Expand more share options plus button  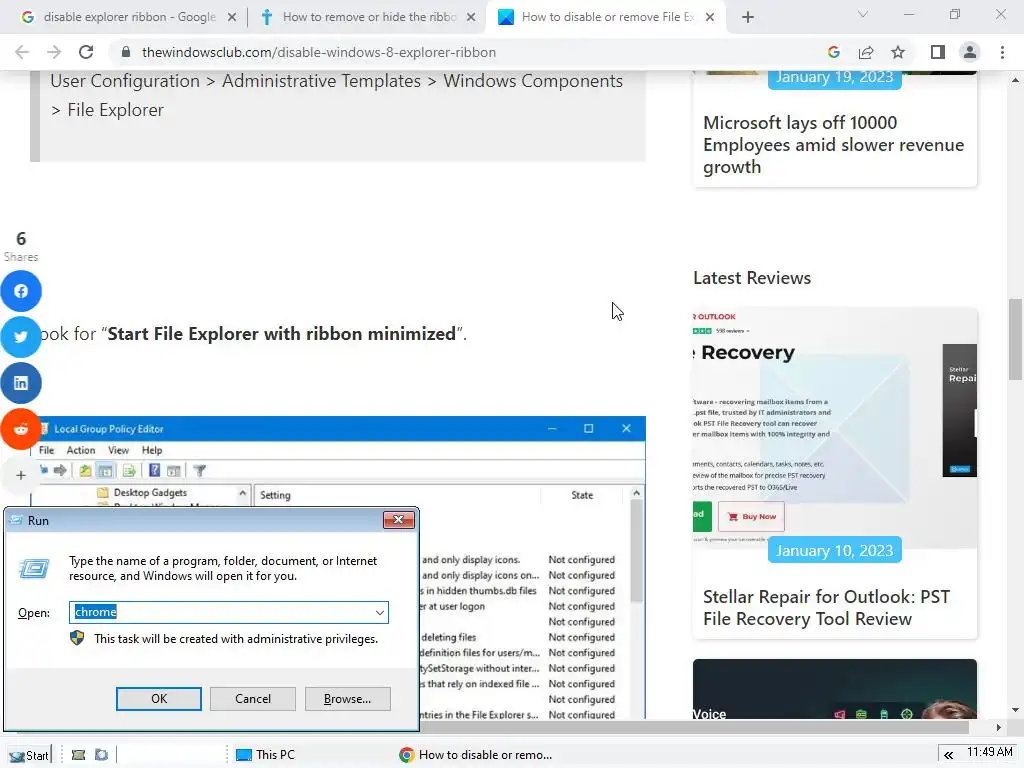click(21, 475)
